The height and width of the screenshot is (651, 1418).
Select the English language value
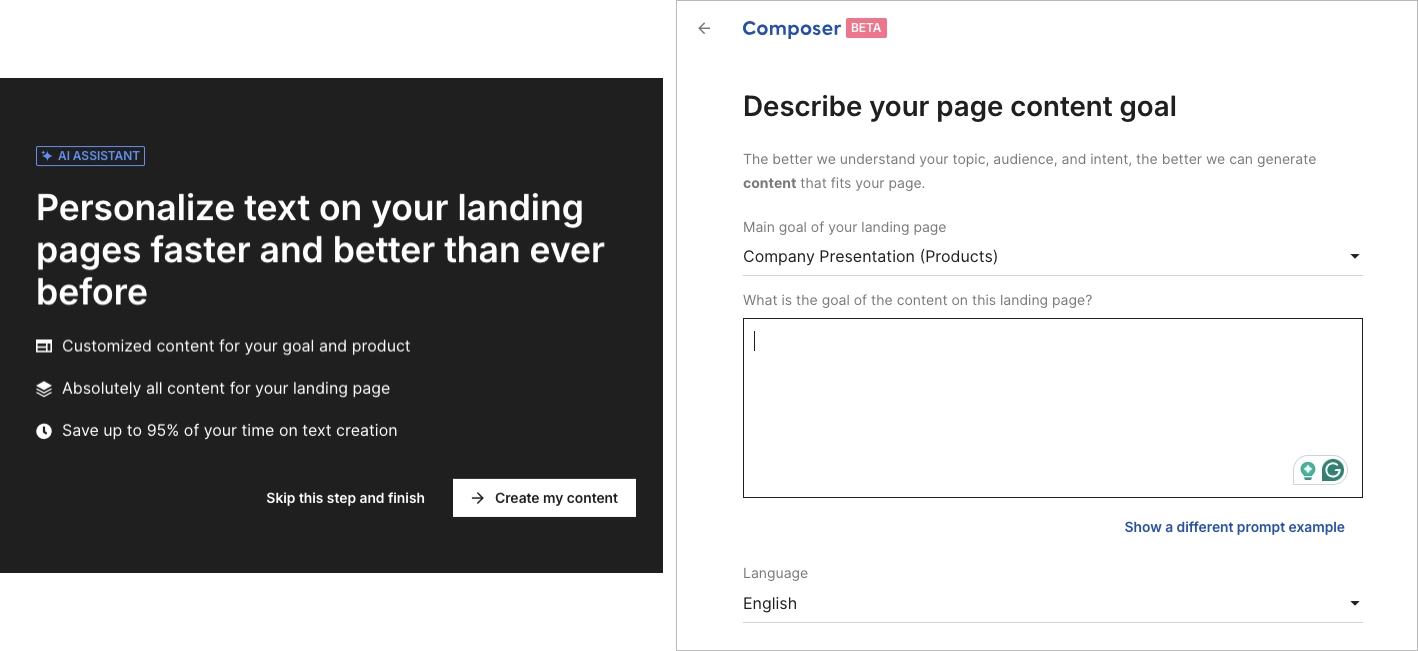[x=770, y=603]
